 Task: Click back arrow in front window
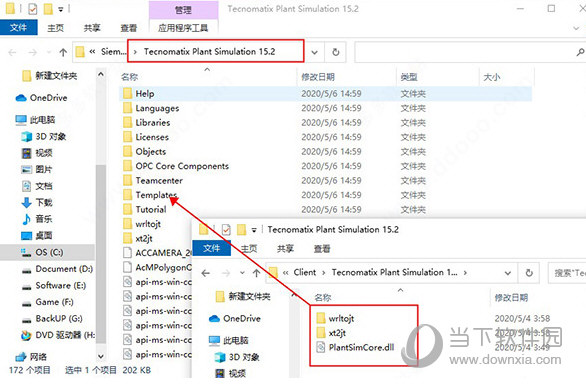pos(206,273)
